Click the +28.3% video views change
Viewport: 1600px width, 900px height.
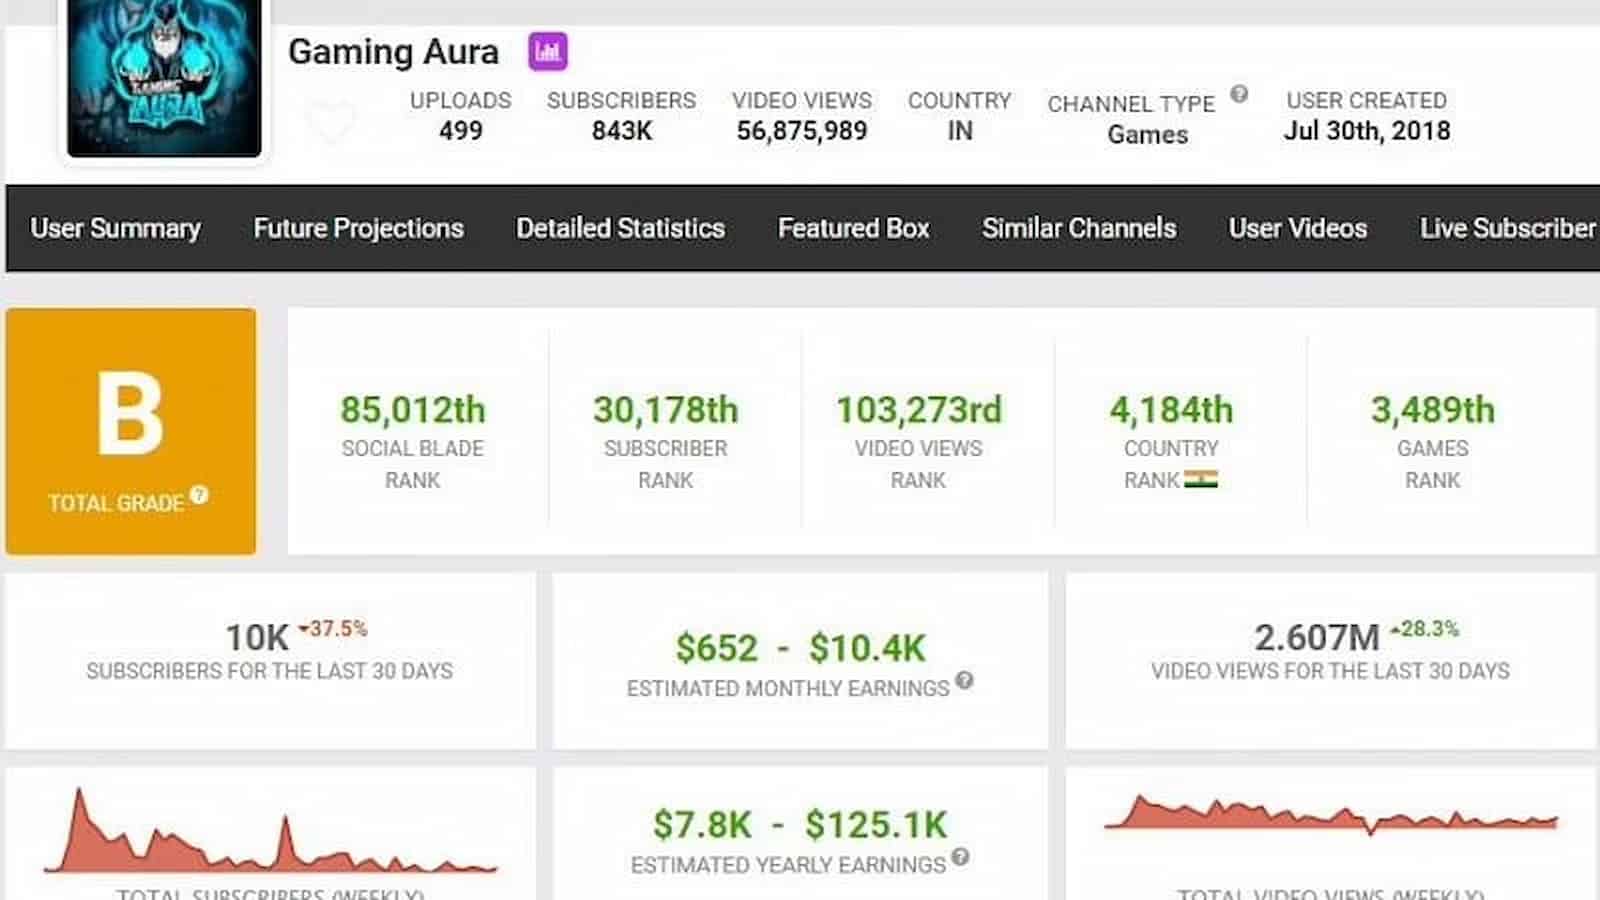(1424, 629)
